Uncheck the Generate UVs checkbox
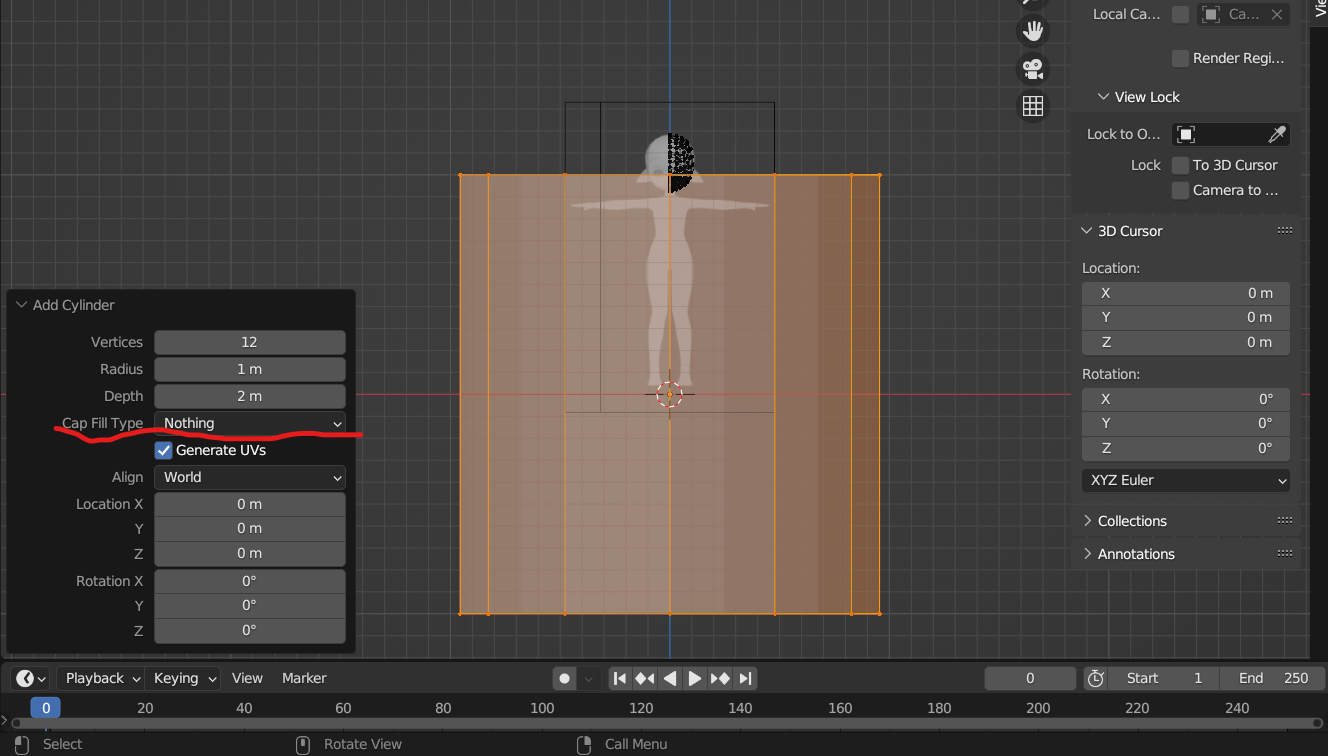Image resolution: width=1328 pixels, height=756 pixels. click(x=164, y=450)
